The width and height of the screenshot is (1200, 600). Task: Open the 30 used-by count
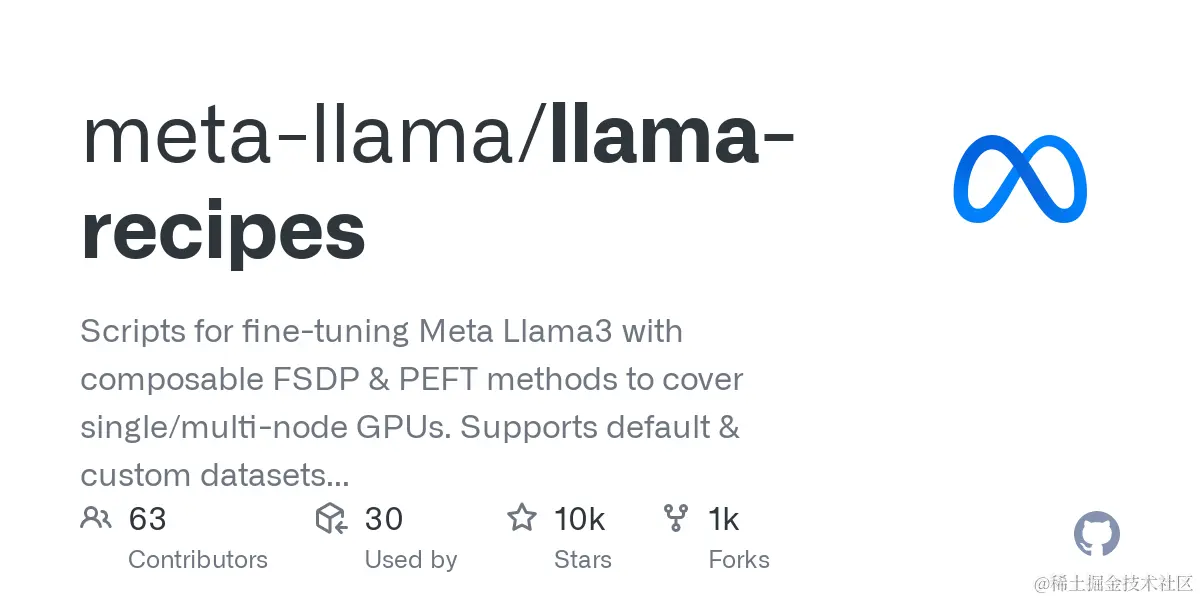384,519
